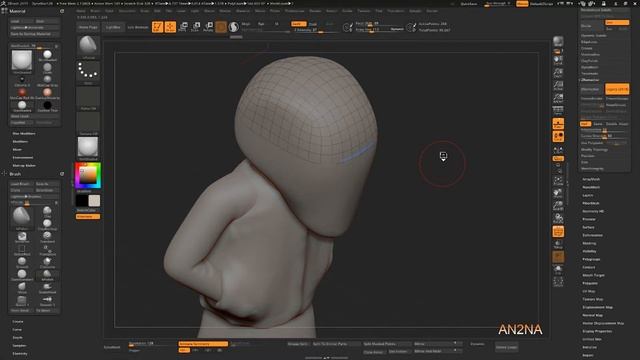The image size is (640, 360).
Task: Select the Move brush
Action: tap(22, 288)
